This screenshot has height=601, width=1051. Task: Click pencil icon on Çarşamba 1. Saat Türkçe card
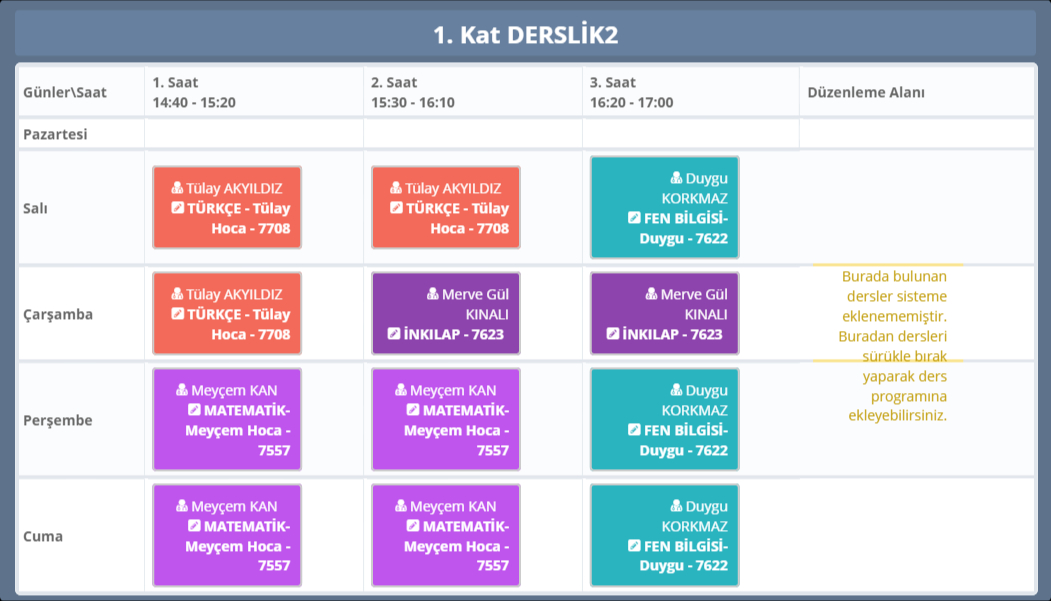(177, 314)
